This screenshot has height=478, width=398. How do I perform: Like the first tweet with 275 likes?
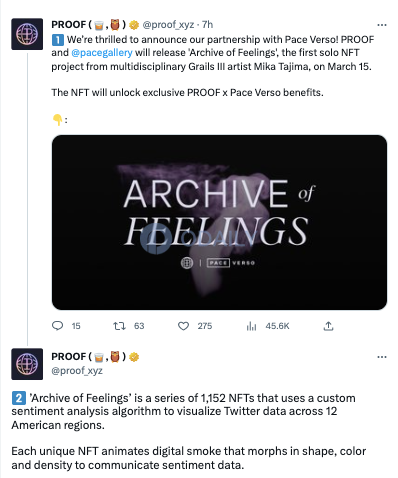coord(183,326)
